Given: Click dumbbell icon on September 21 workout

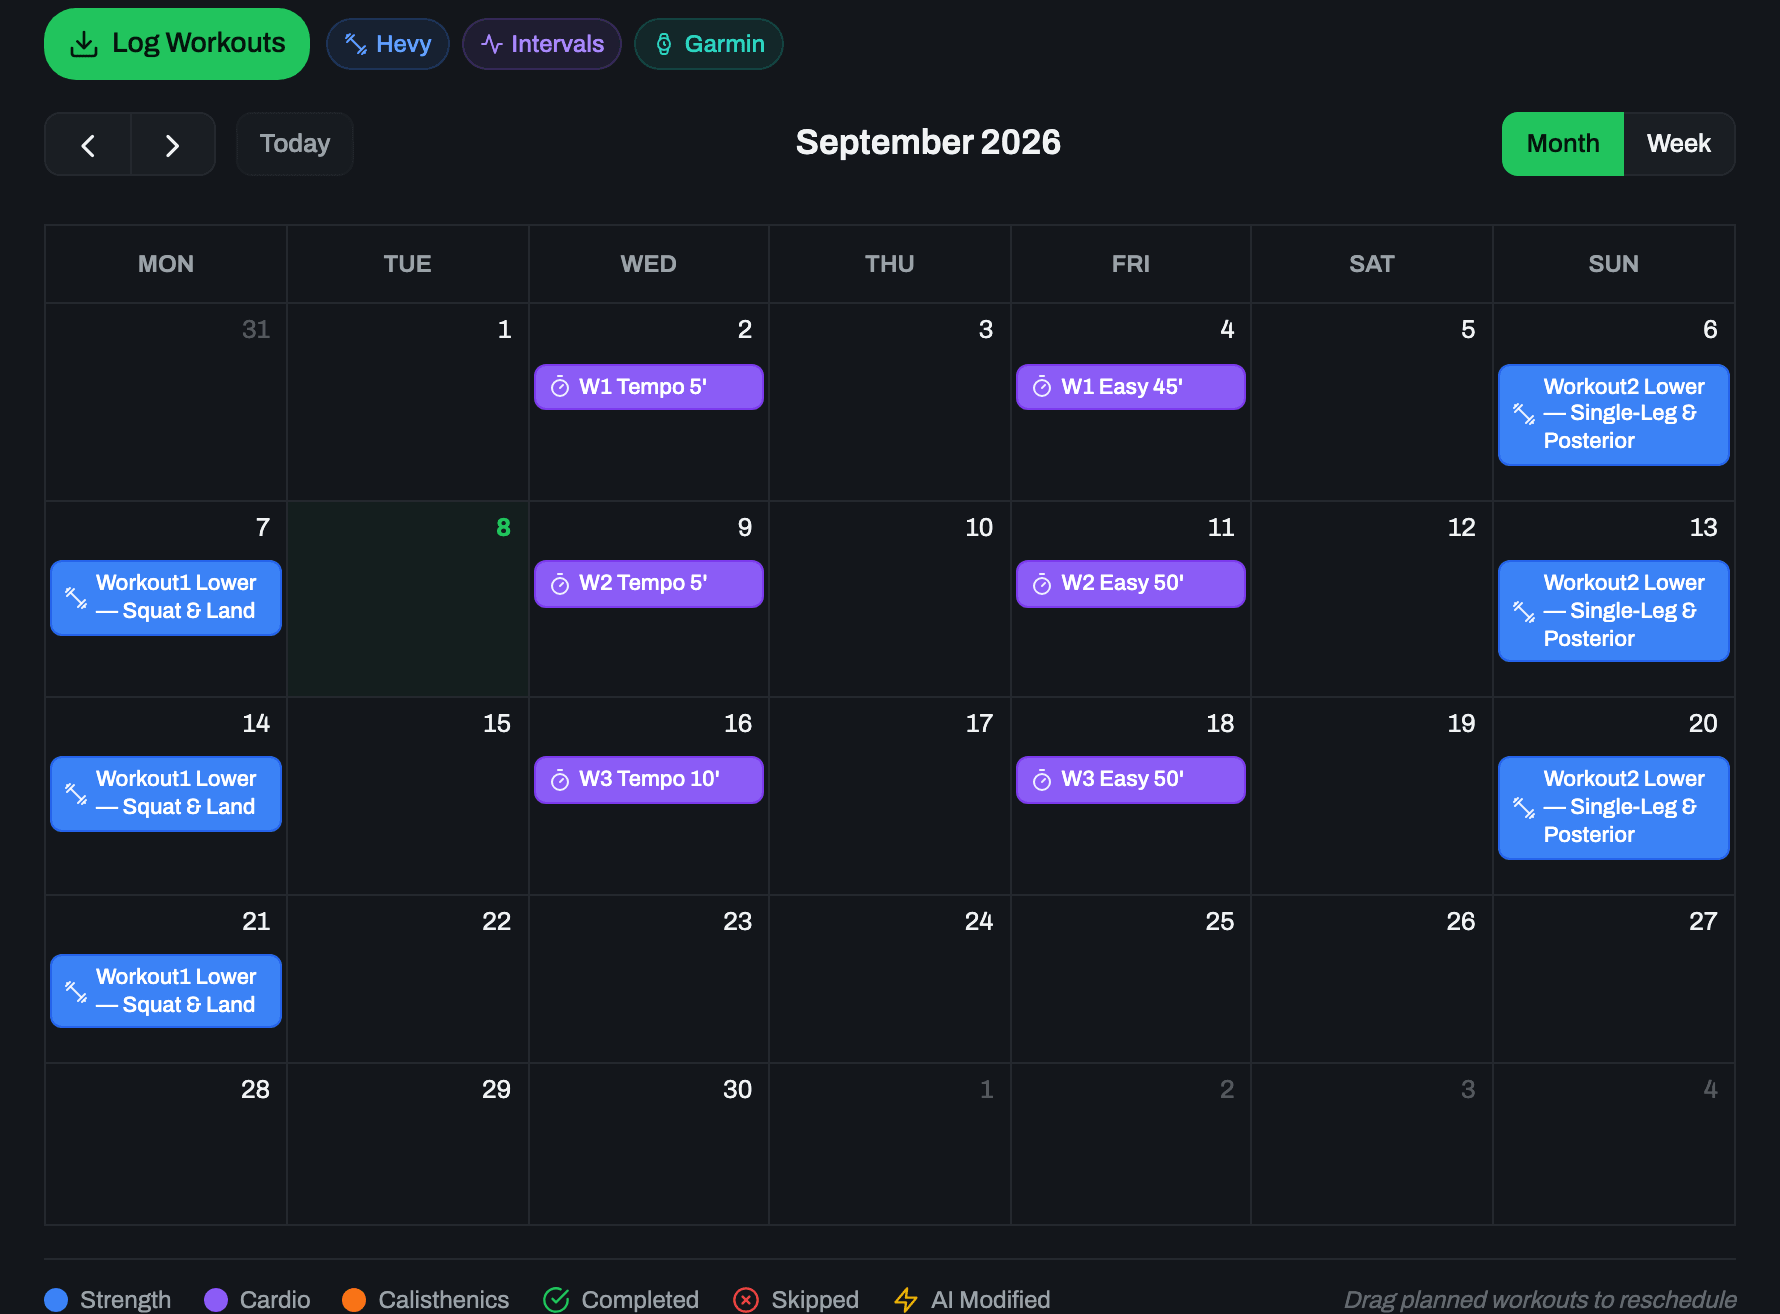Looking at the screenshot, I should [76, 991].
